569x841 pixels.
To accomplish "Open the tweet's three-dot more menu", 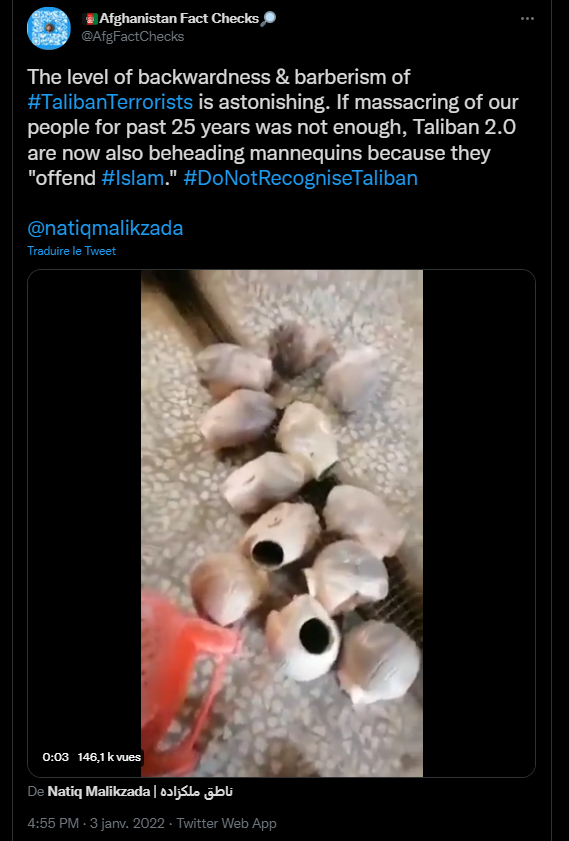I will [527, 19].
